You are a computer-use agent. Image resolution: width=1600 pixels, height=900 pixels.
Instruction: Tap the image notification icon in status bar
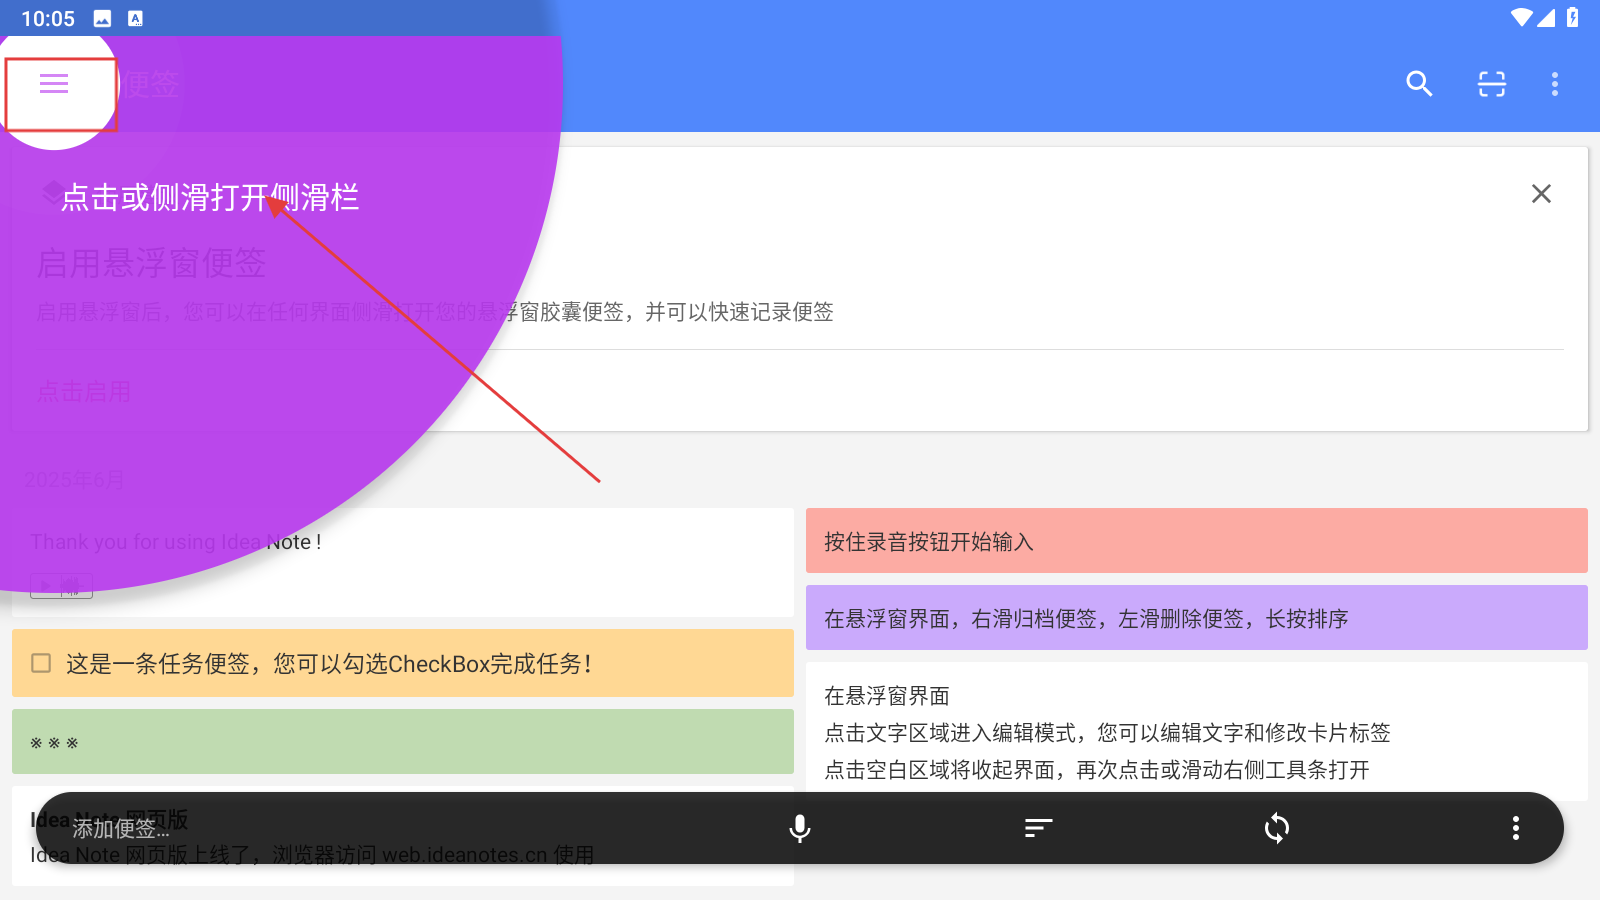coord(102,18)
